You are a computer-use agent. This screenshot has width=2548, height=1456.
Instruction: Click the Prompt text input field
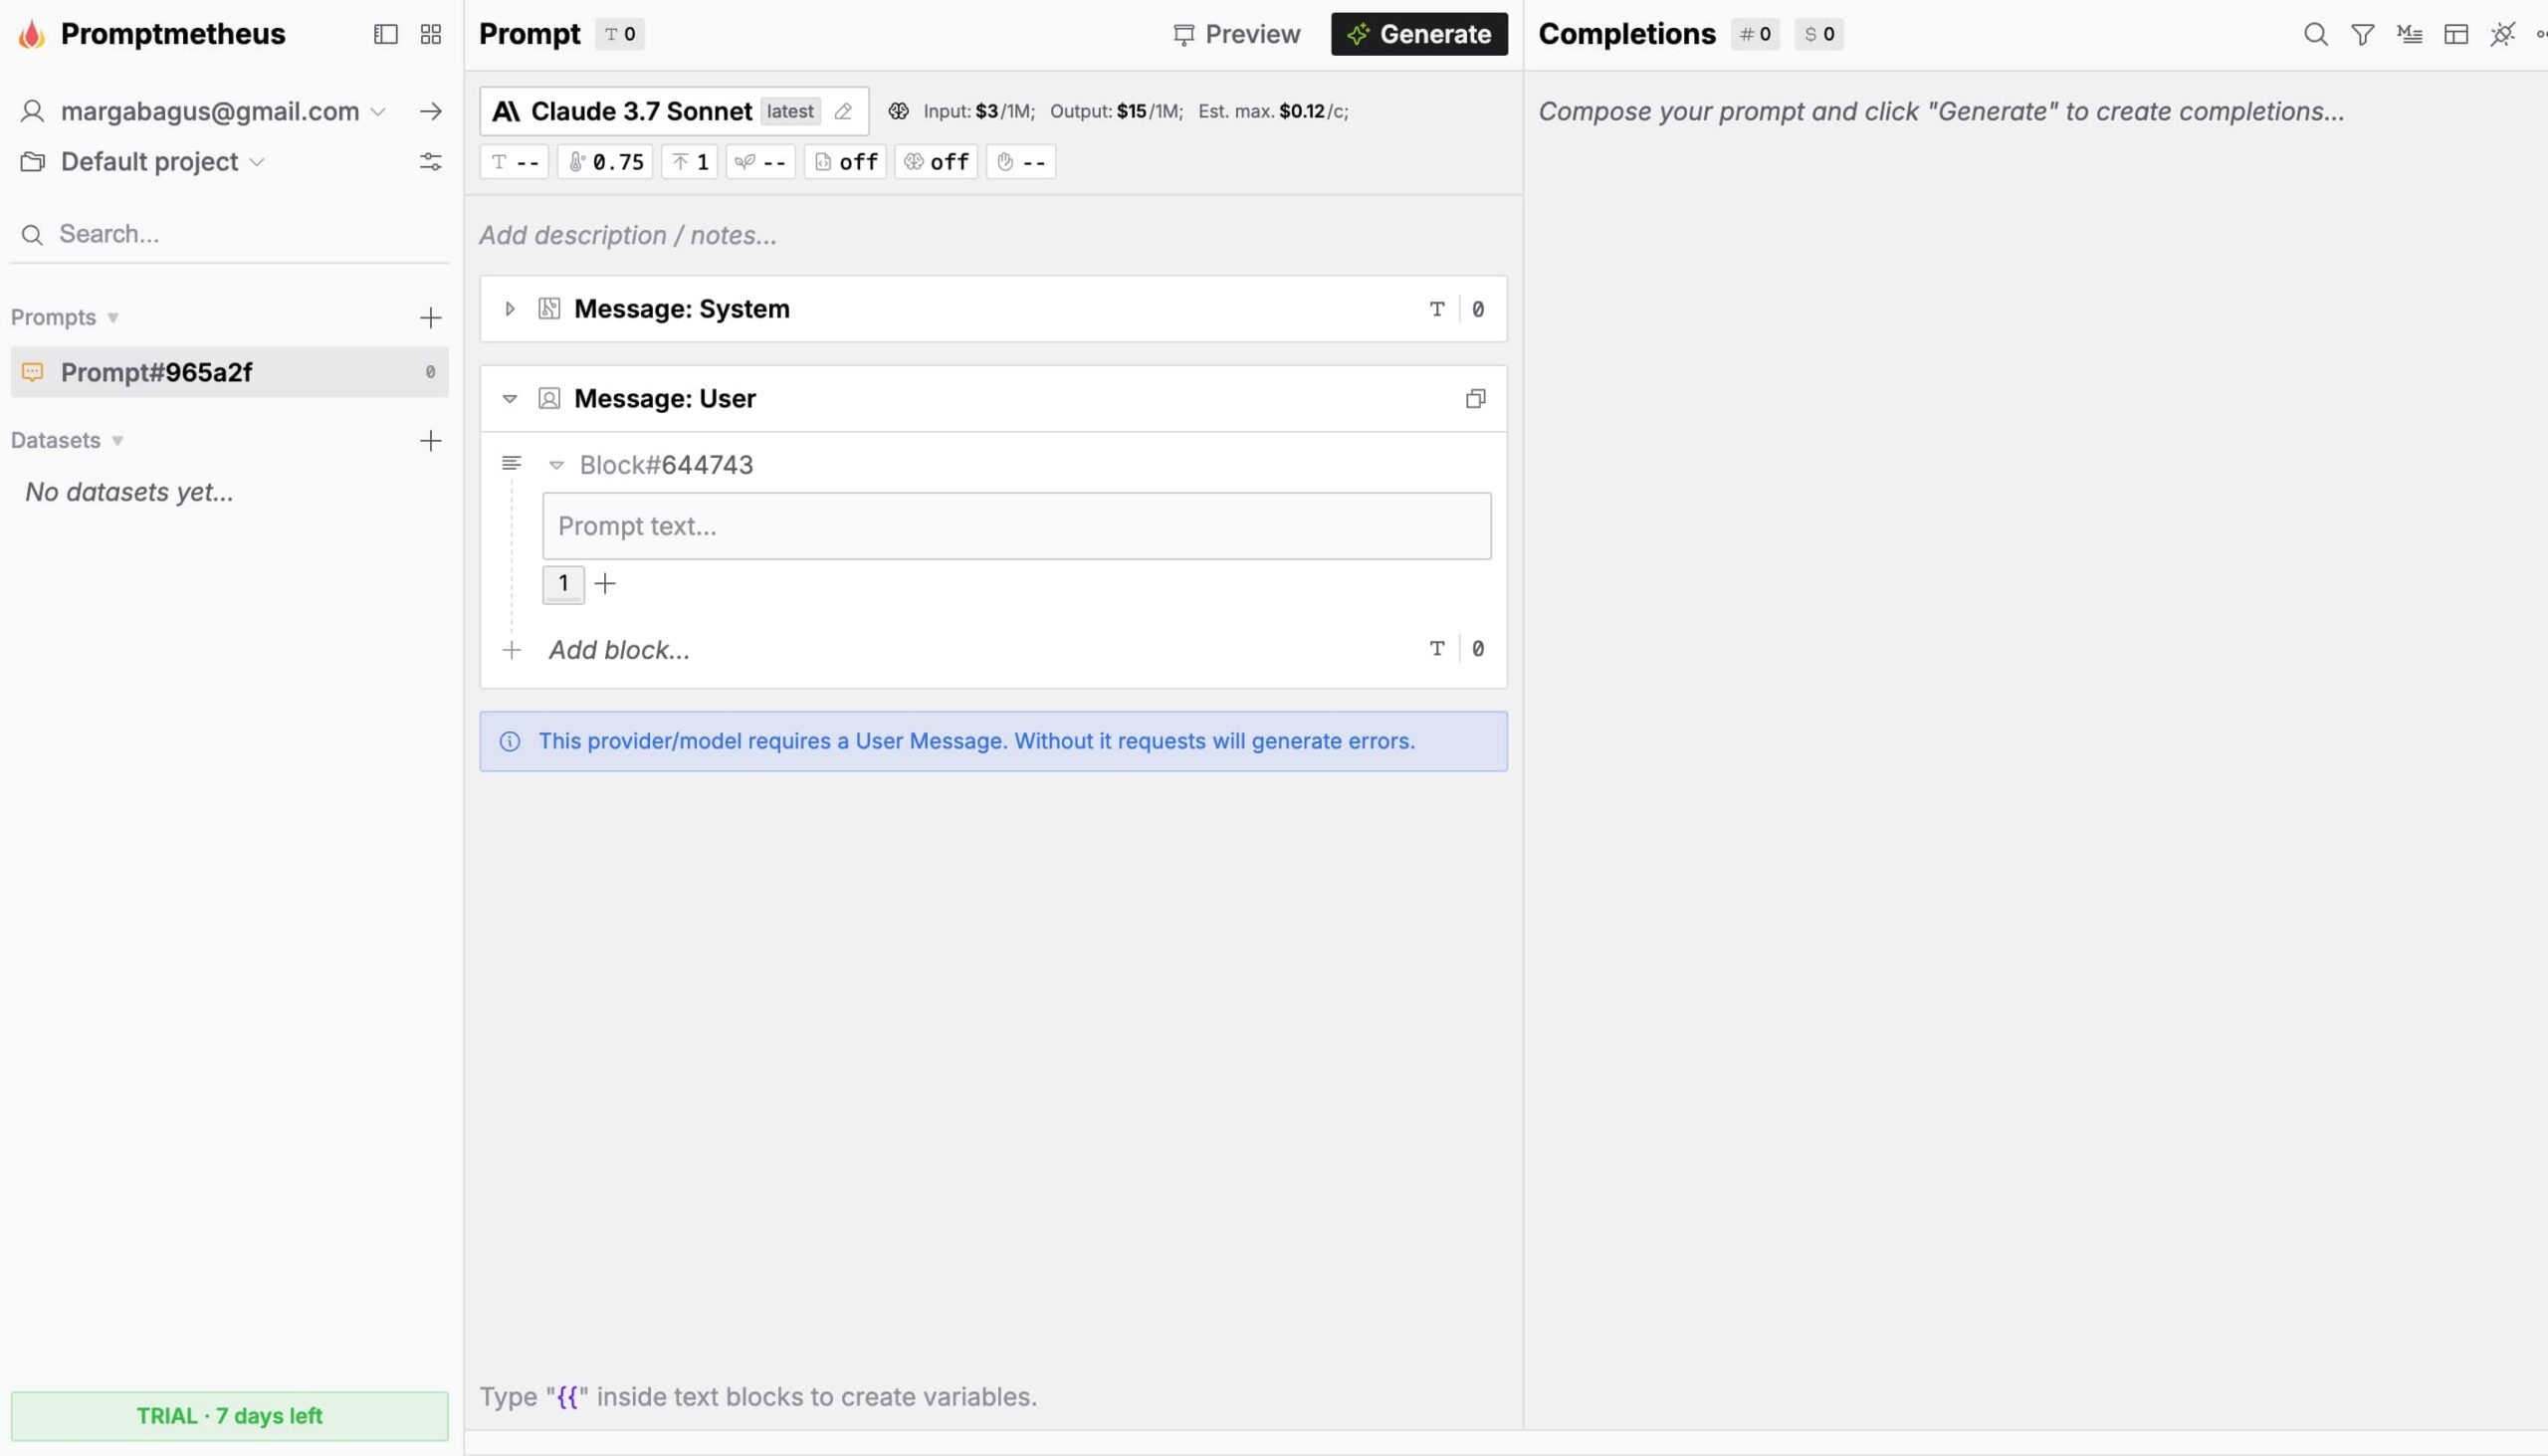tap(1016, 526)
